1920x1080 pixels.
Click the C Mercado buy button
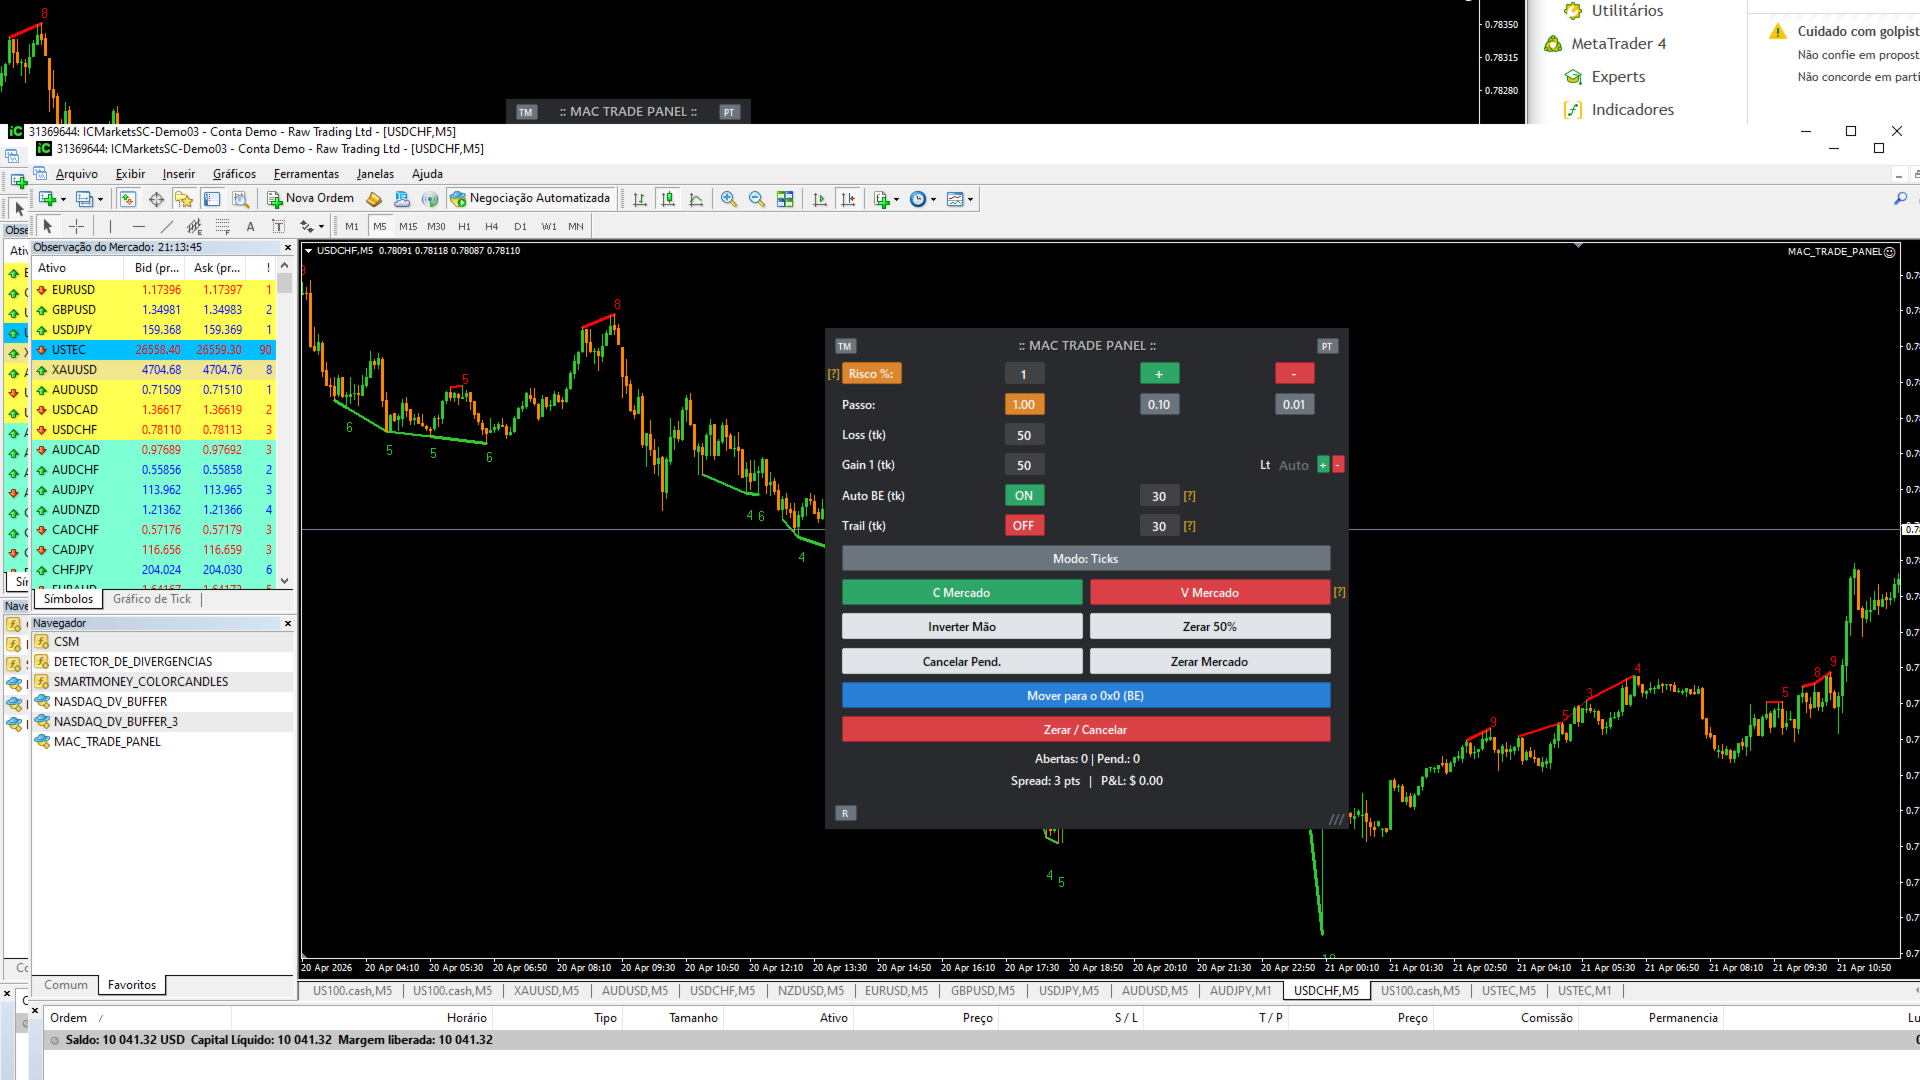pyautogui.click(x=961, y=593)
